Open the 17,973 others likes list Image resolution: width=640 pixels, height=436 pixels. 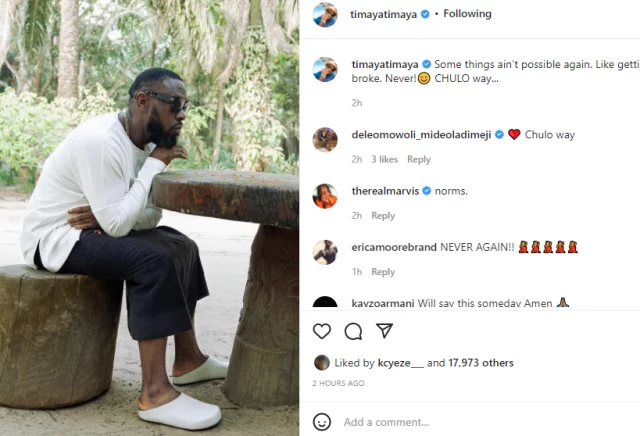pyautogui.click(x=482, y=363)
